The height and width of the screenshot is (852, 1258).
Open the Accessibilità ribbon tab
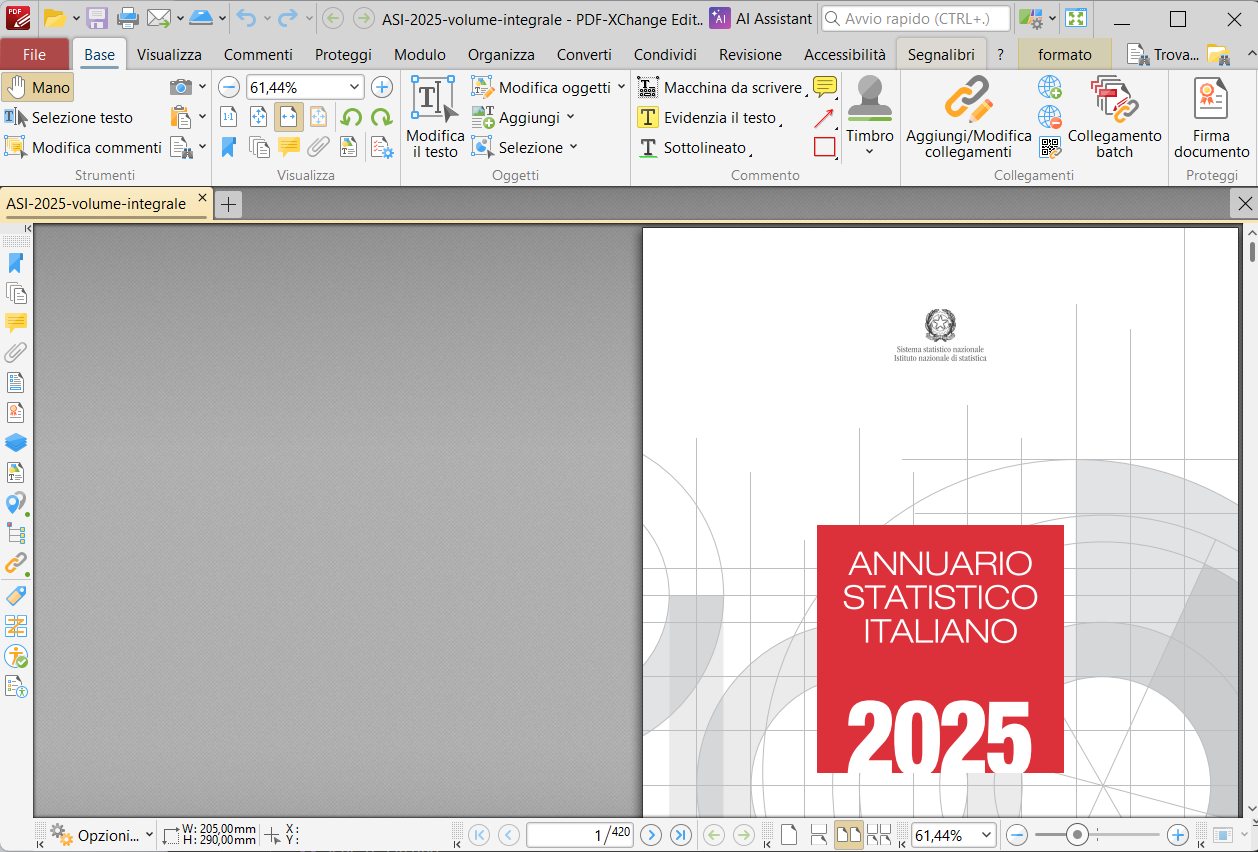click(844, 54)
